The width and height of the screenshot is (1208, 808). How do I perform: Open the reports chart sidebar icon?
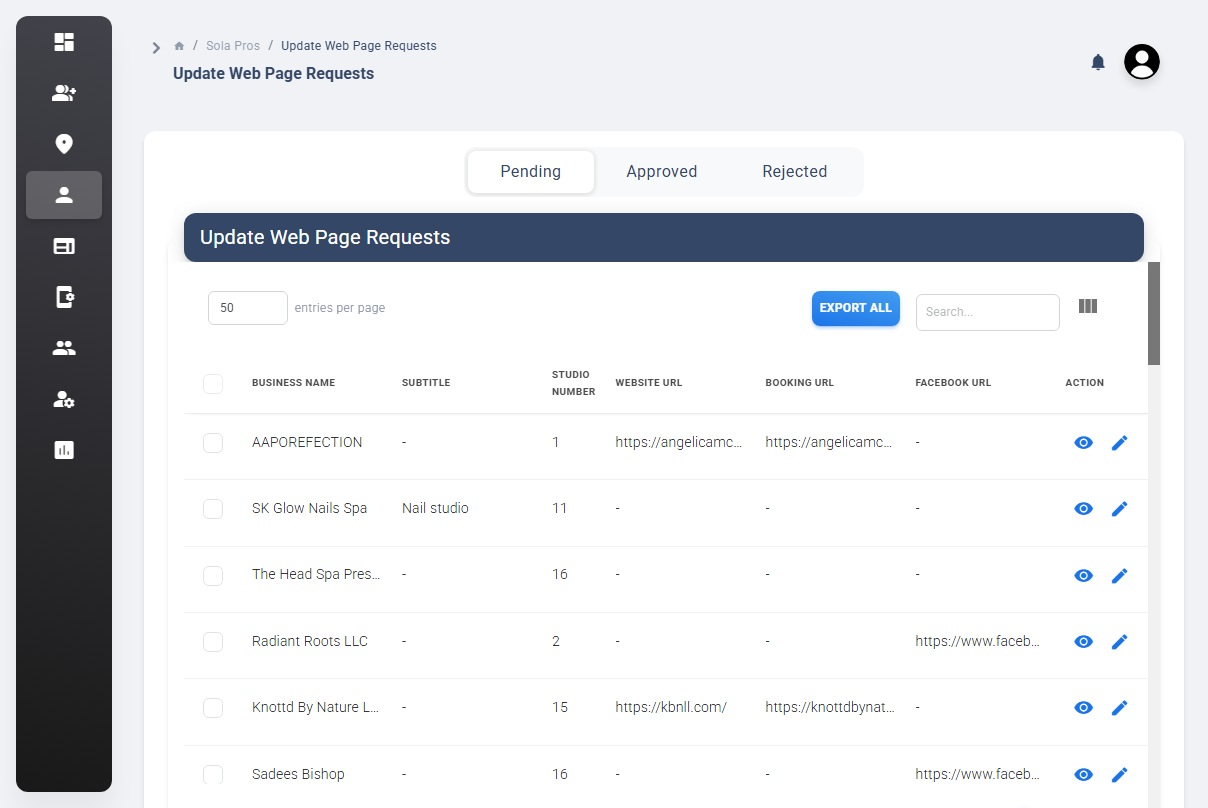pos(64,450)
